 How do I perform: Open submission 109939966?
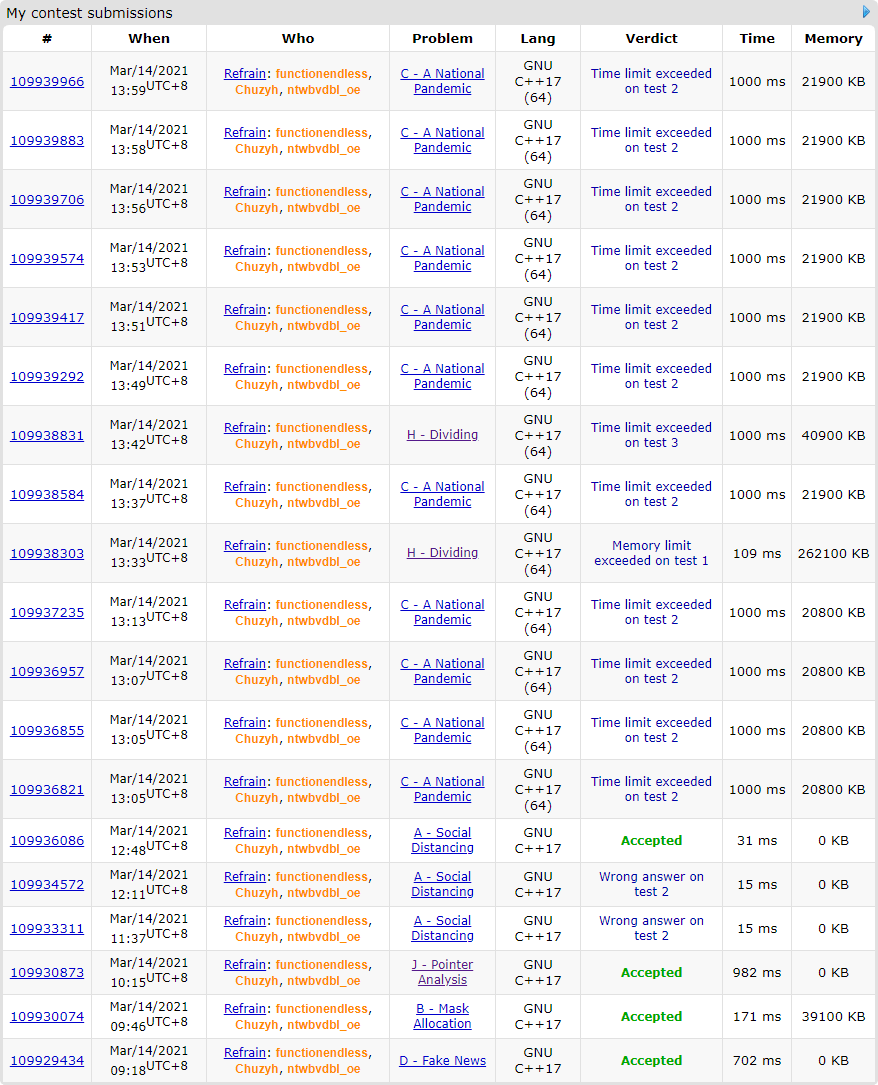click(x=47, y=82)
